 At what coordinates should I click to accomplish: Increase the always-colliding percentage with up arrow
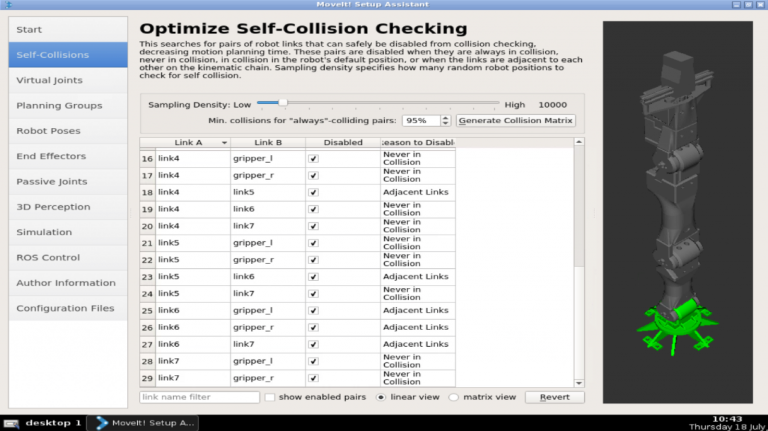click(x=445, y=118)
